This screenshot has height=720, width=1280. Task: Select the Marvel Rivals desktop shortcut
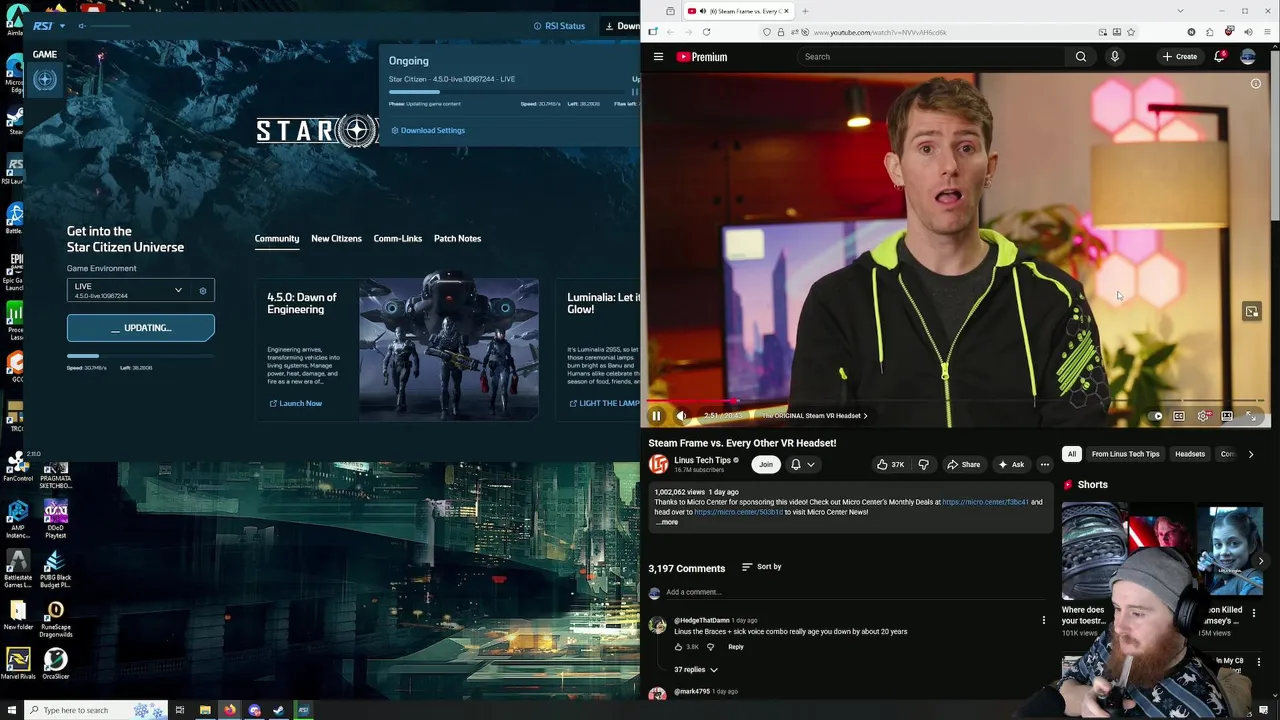tap(17, 664)
